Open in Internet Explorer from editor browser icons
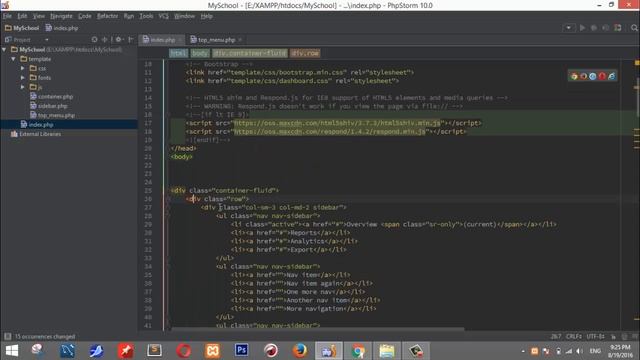The image size is (640, 360). (611, 76)
